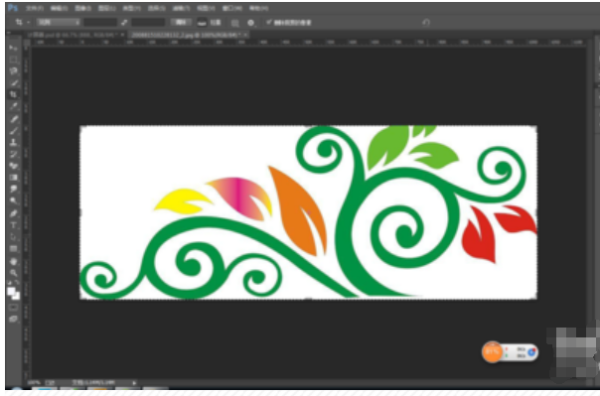Screen dimensions: 600x396
Task: Click the foreground color swatch
Action: (11, 291)
